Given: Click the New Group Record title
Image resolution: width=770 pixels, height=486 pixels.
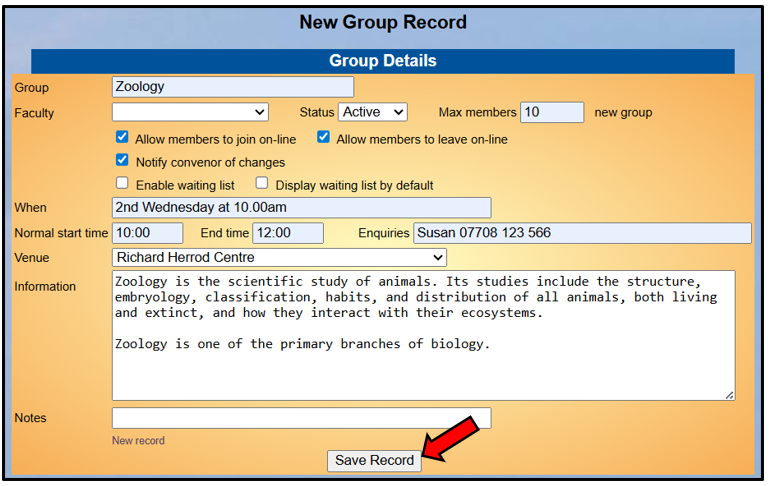Looking at the screenshot, I should pos(383,23).
